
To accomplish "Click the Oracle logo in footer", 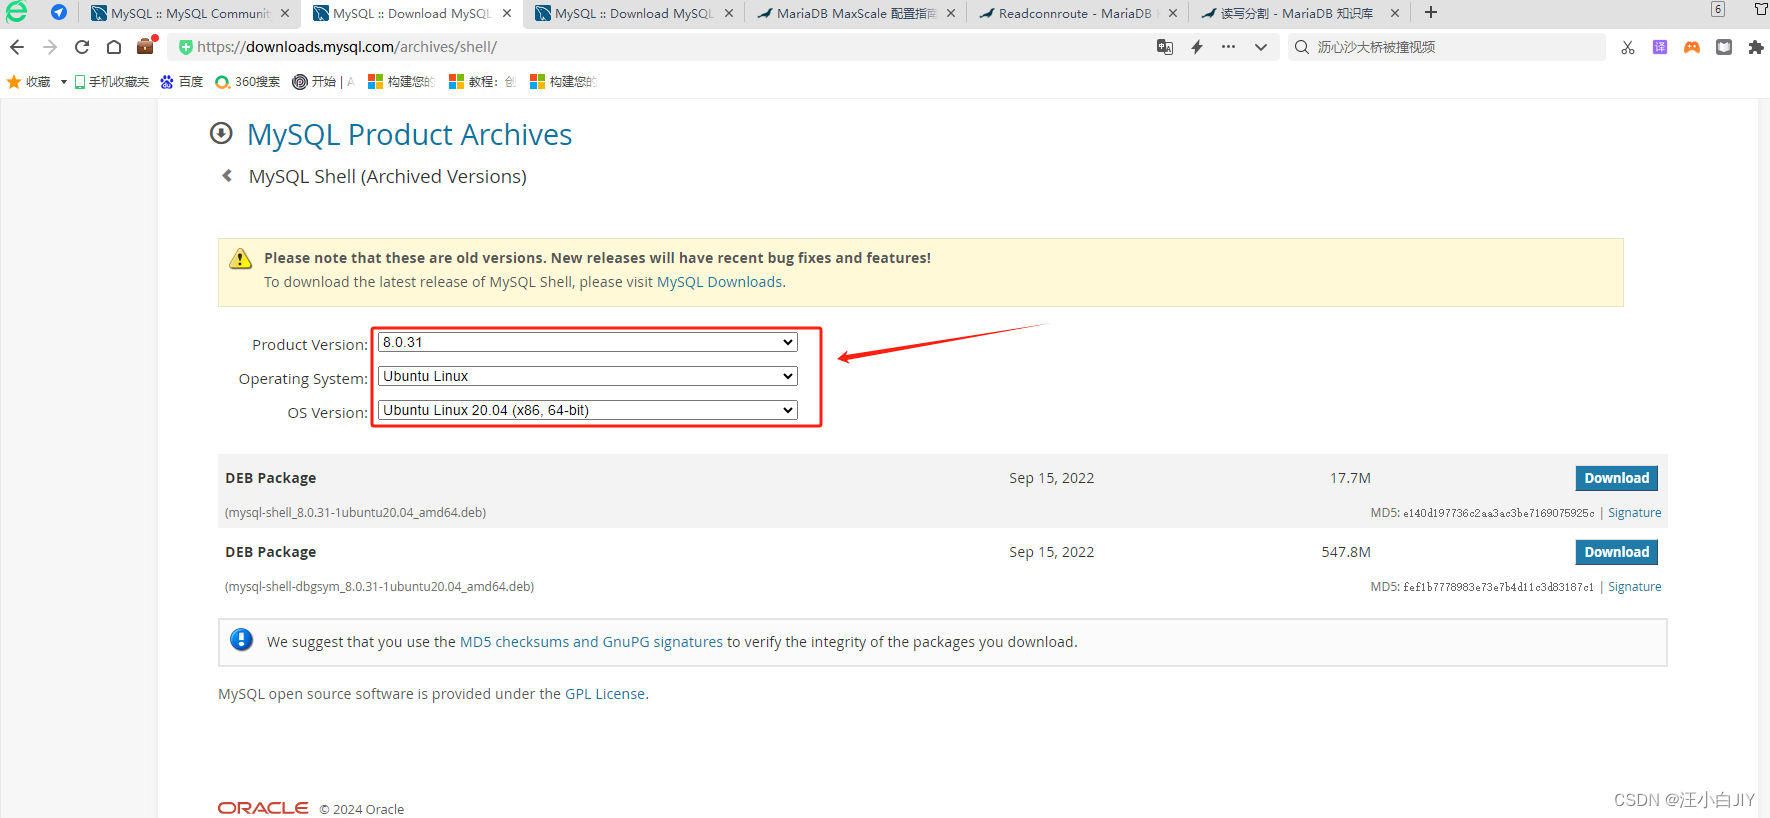I will [x=263, y=808].
